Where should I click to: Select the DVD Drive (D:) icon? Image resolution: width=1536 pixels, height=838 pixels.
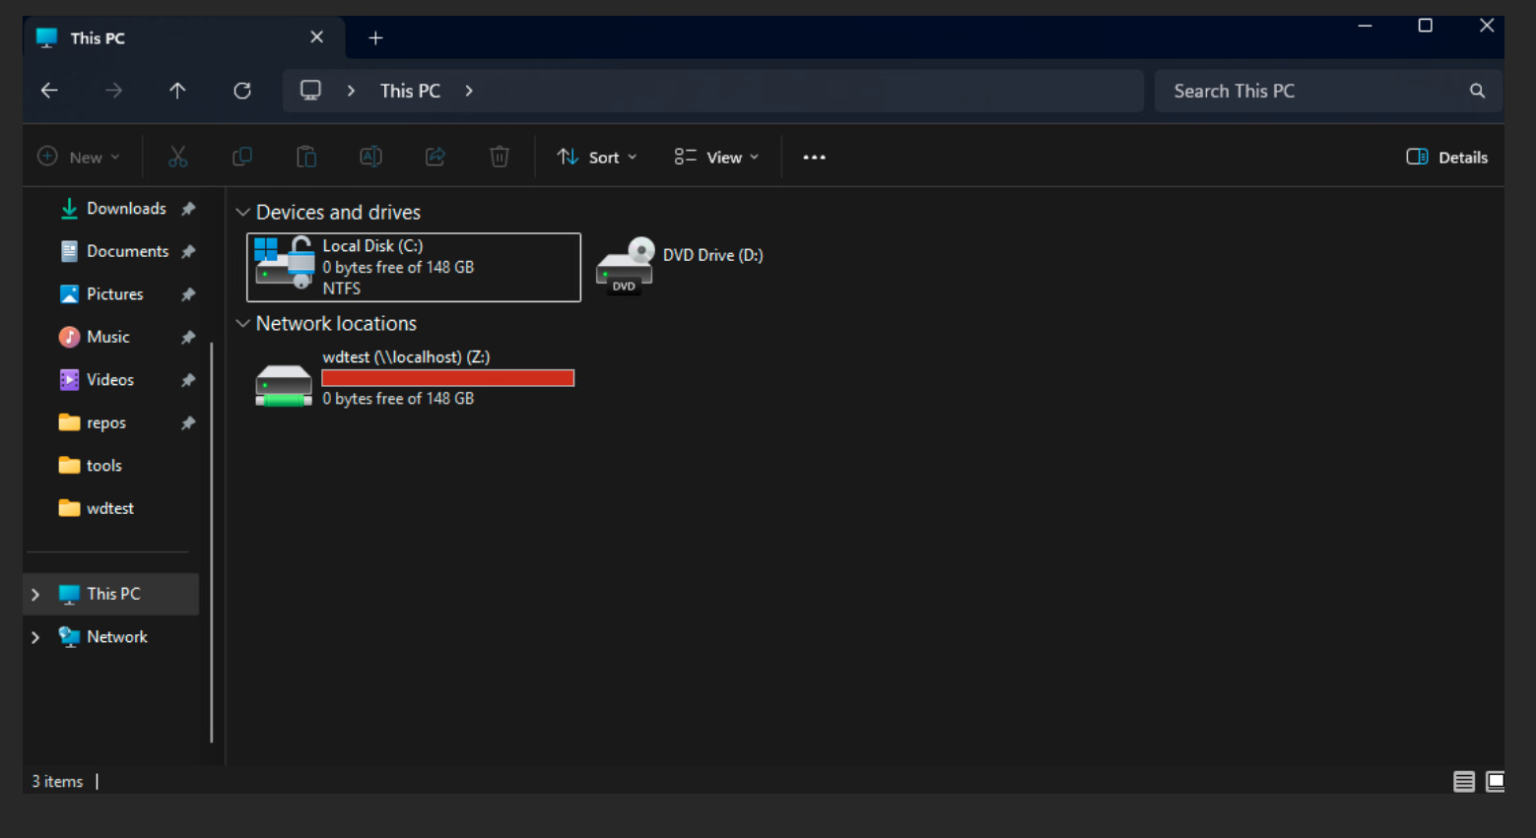[626, 266]
